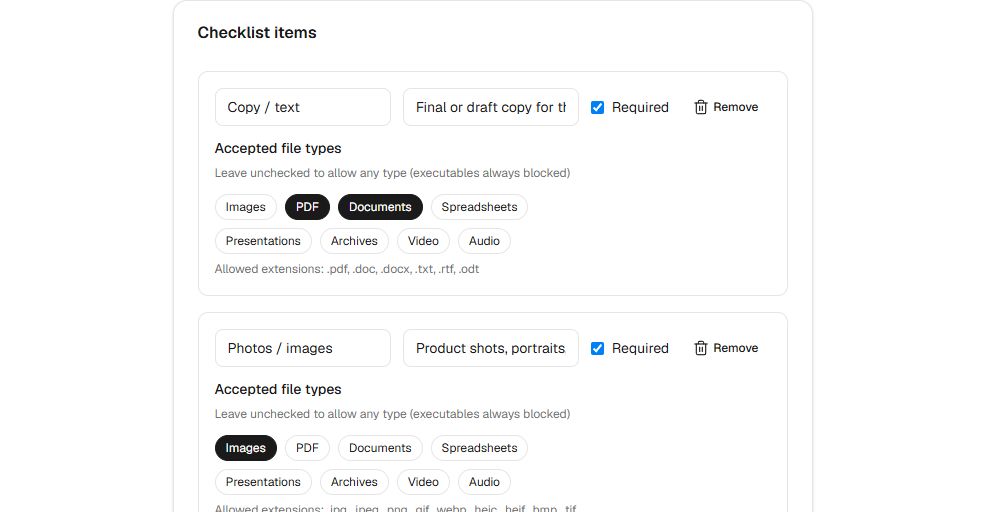Click trash icon for Copy / text item
This screenshot has width=985, height=512.
(x=700, y=107)
